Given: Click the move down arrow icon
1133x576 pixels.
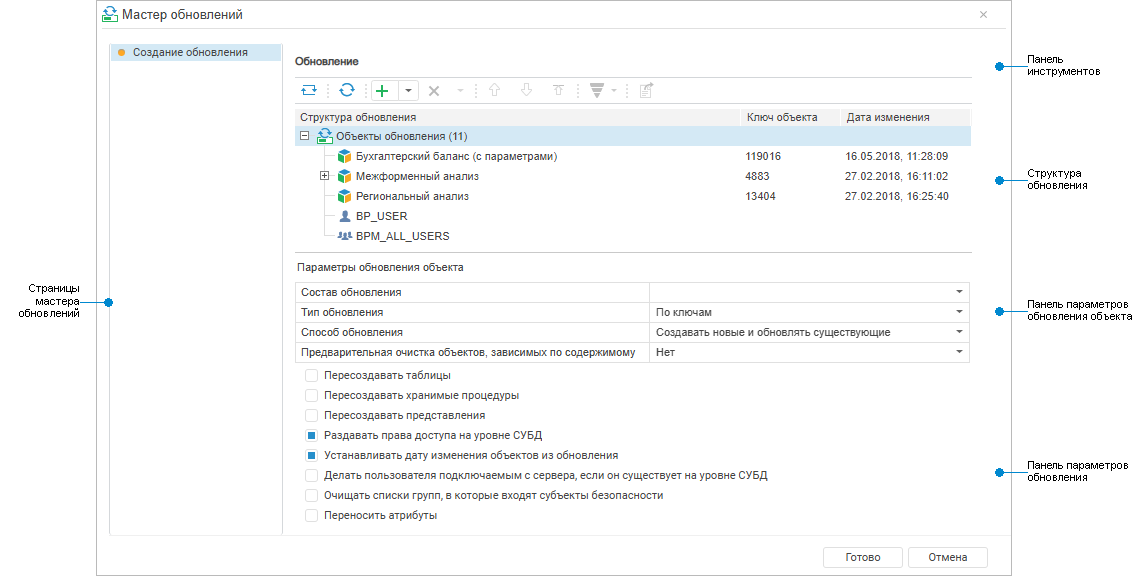Looking at the screenshot, I should click(x=526, y=90).
